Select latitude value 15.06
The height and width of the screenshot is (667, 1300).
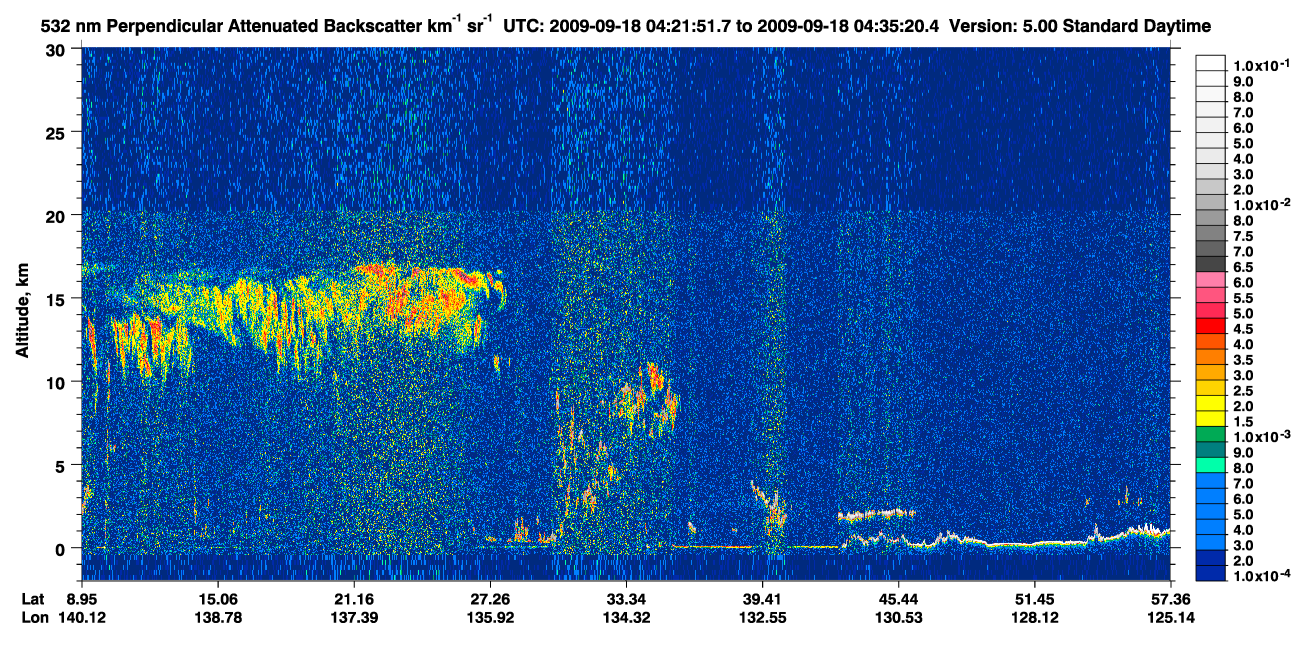tap(218, 599)
